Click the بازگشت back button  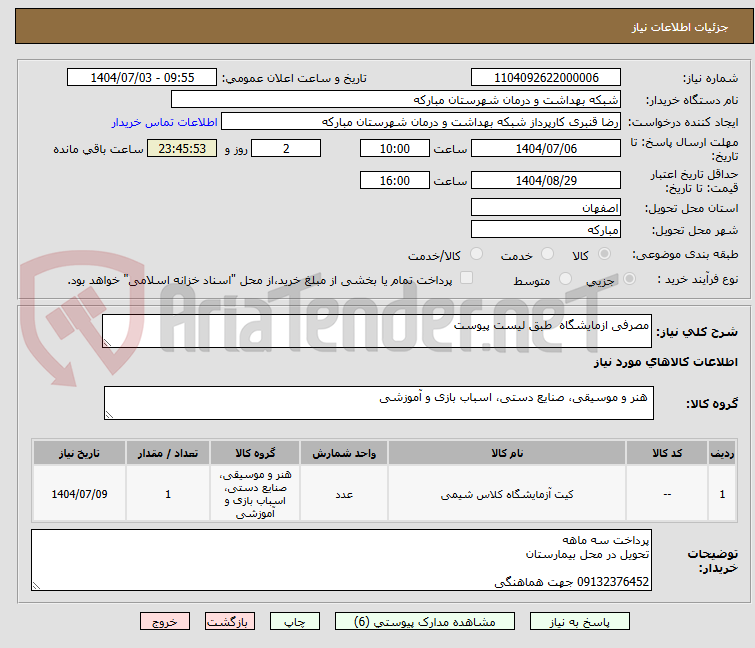230,622
